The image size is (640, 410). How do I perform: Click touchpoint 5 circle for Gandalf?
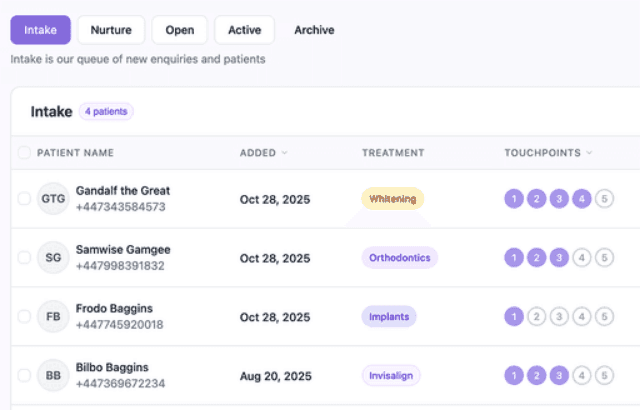pos(604,199)
